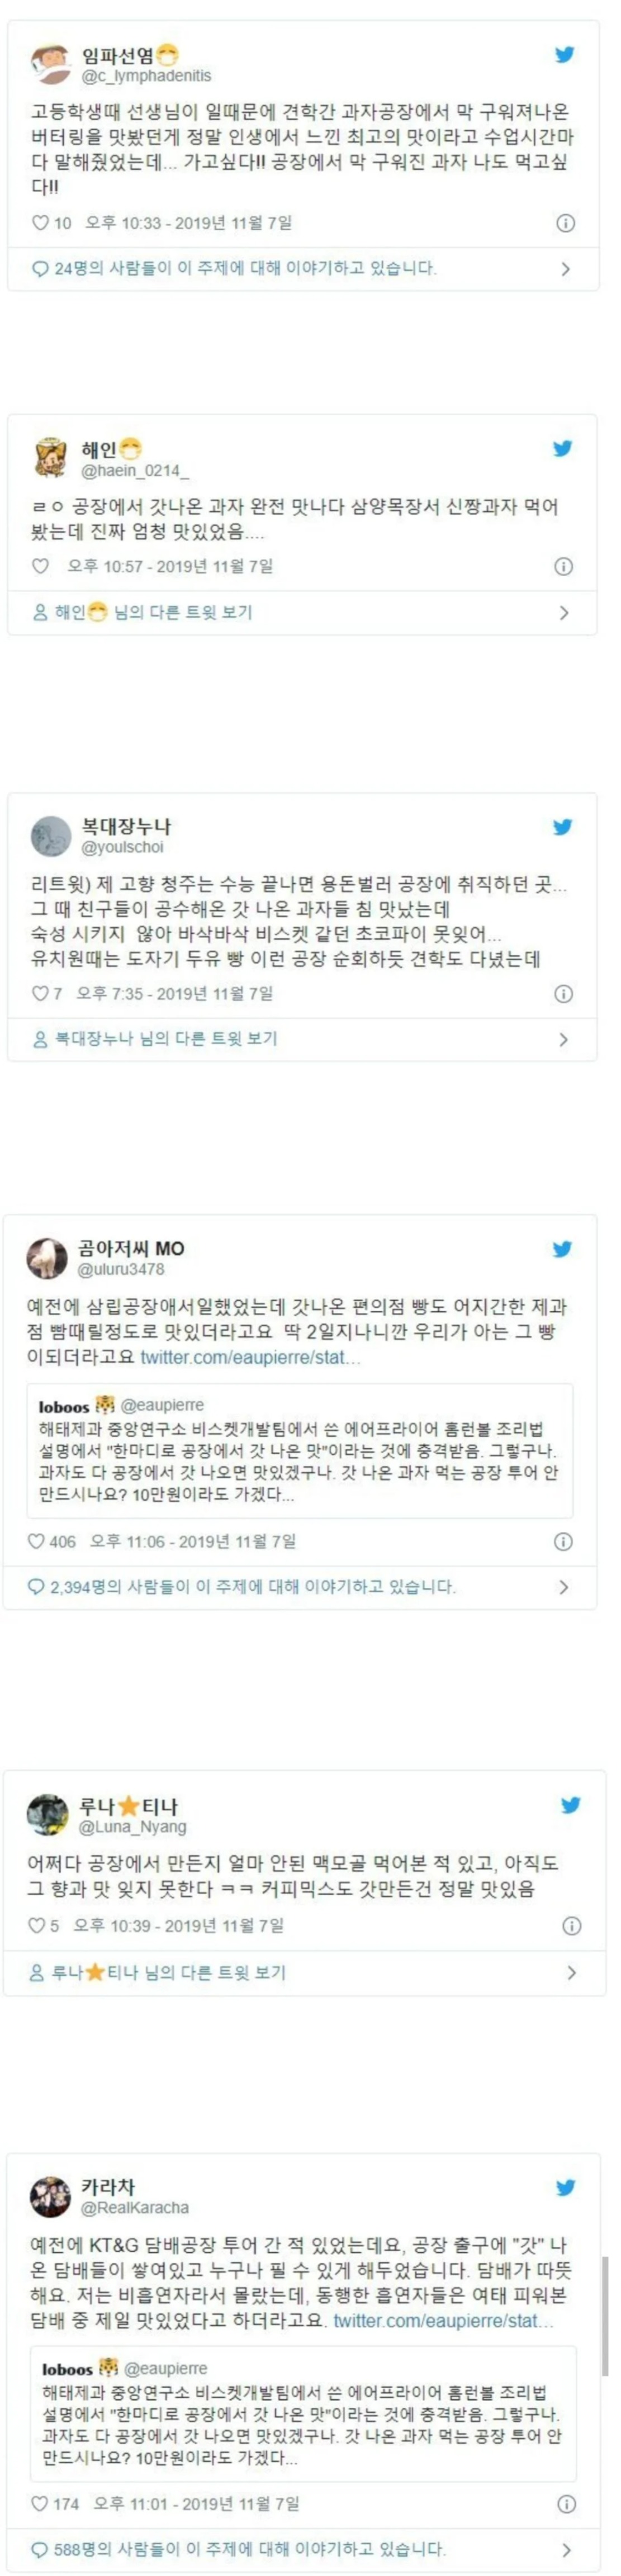The image size is (621, 2576).
Task: Click the page vertical scrollbar thumb
Action: (605, 2316)
